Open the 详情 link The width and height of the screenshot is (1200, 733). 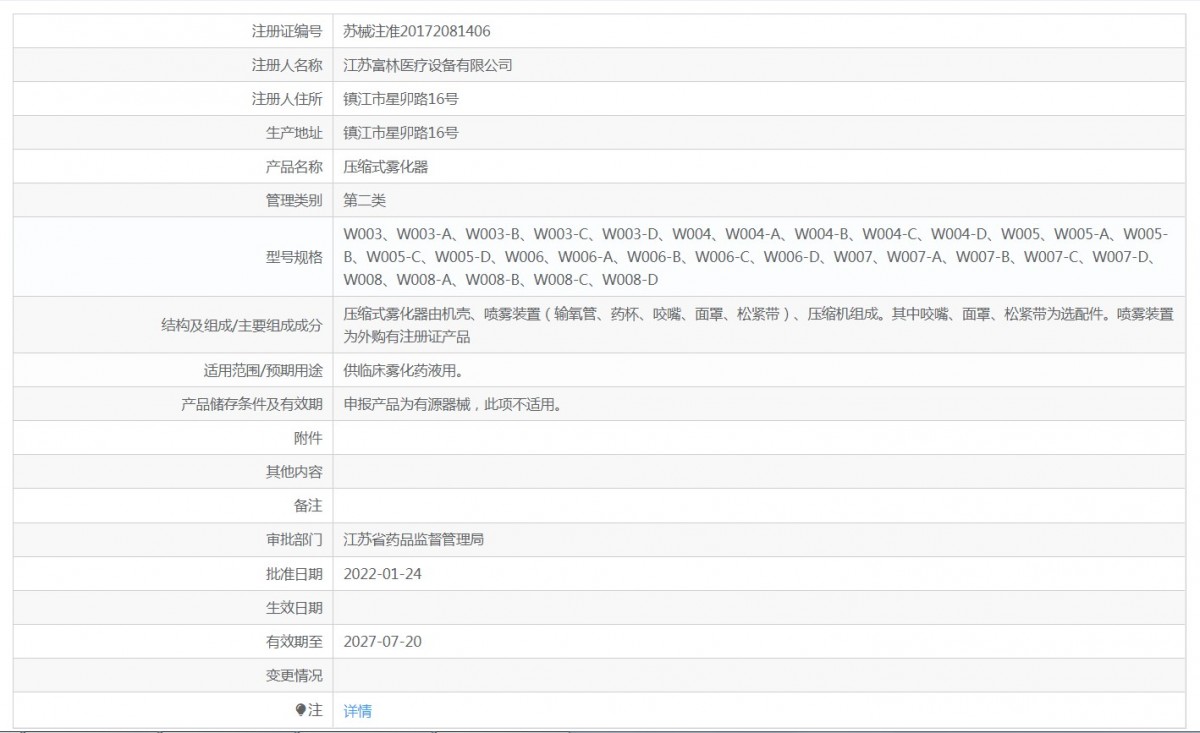coord(357,711)
